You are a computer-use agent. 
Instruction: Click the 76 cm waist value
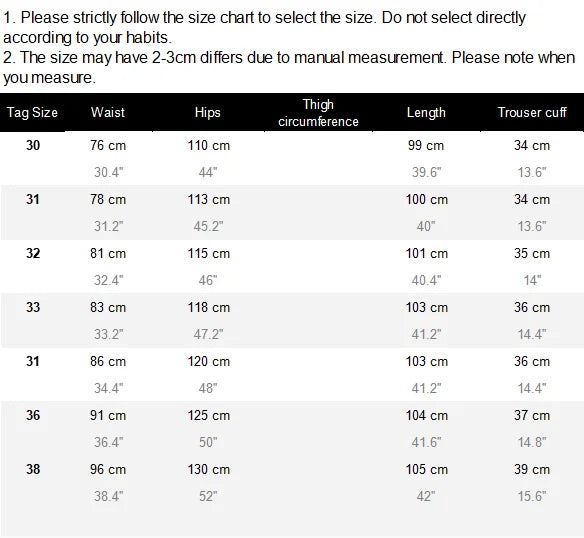(x=108, y=145)
